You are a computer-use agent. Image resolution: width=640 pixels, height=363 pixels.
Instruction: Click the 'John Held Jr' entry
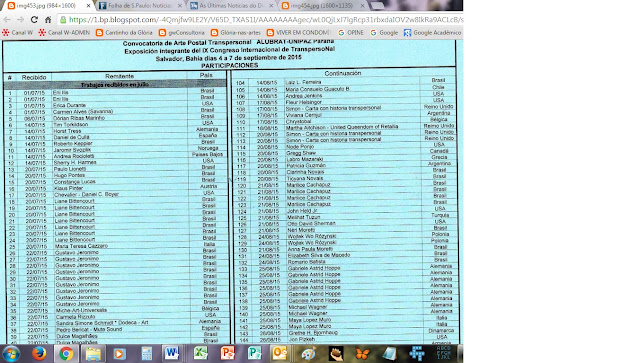tap(302, 211)
